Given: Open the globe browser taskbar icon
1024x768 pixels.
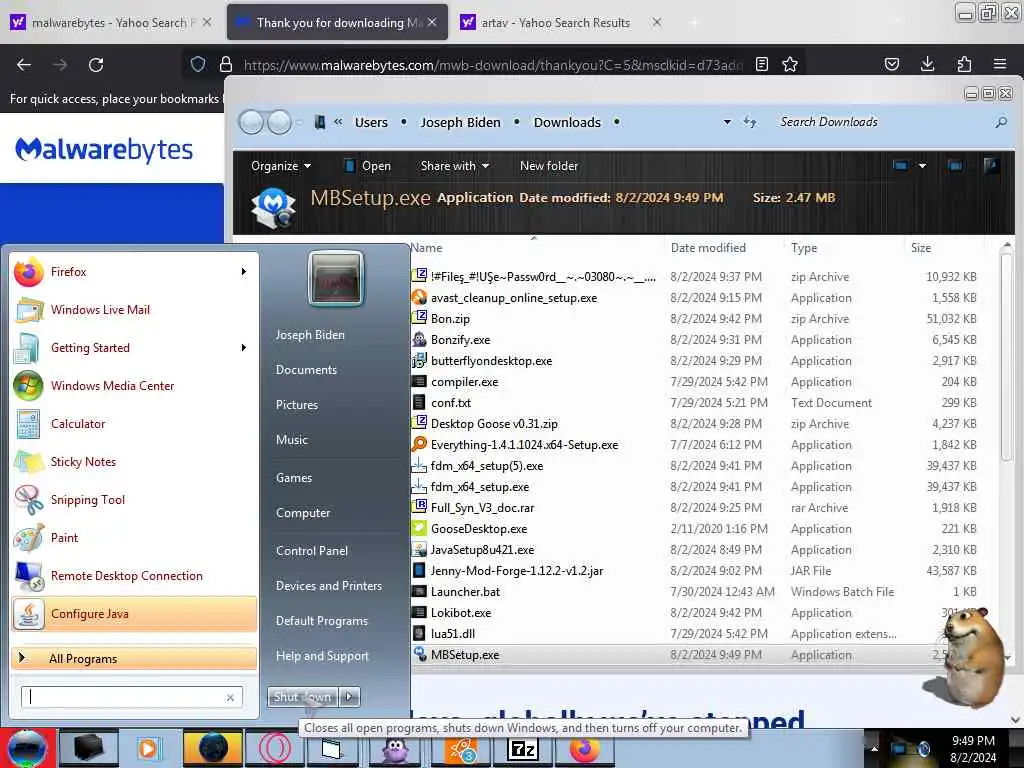Looking at the screenshot, I should (x=212, y=748).
